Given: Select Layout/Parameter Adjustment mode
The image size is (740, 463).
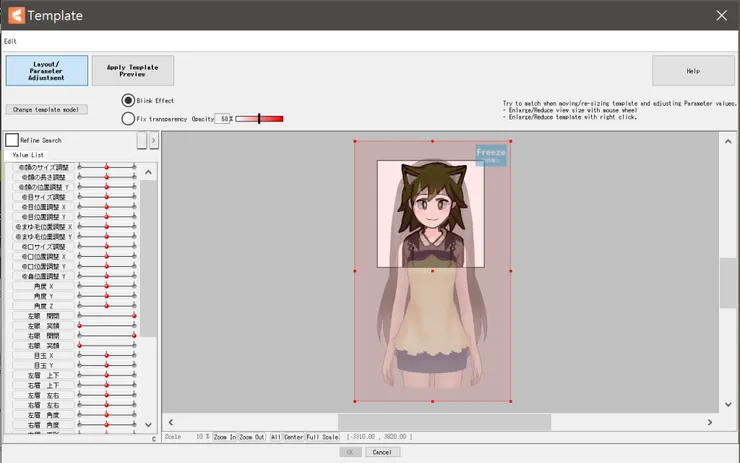Looking at the screenshot, I should (47, 70).
